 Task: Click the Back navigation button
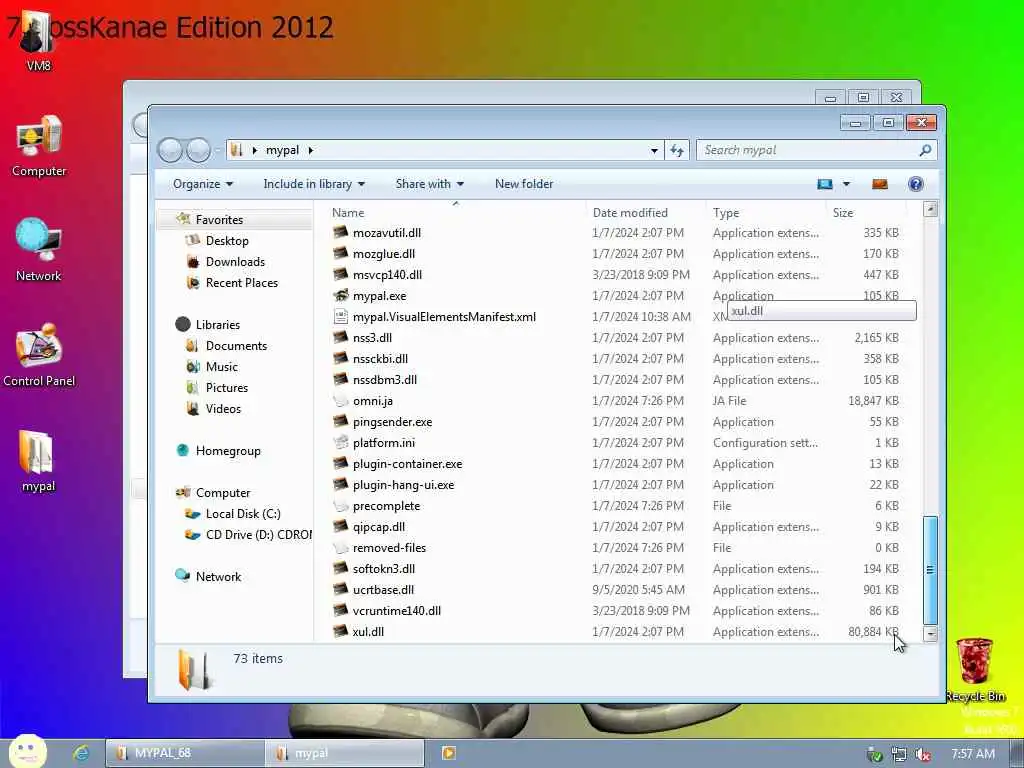click(x=170, y=150)
